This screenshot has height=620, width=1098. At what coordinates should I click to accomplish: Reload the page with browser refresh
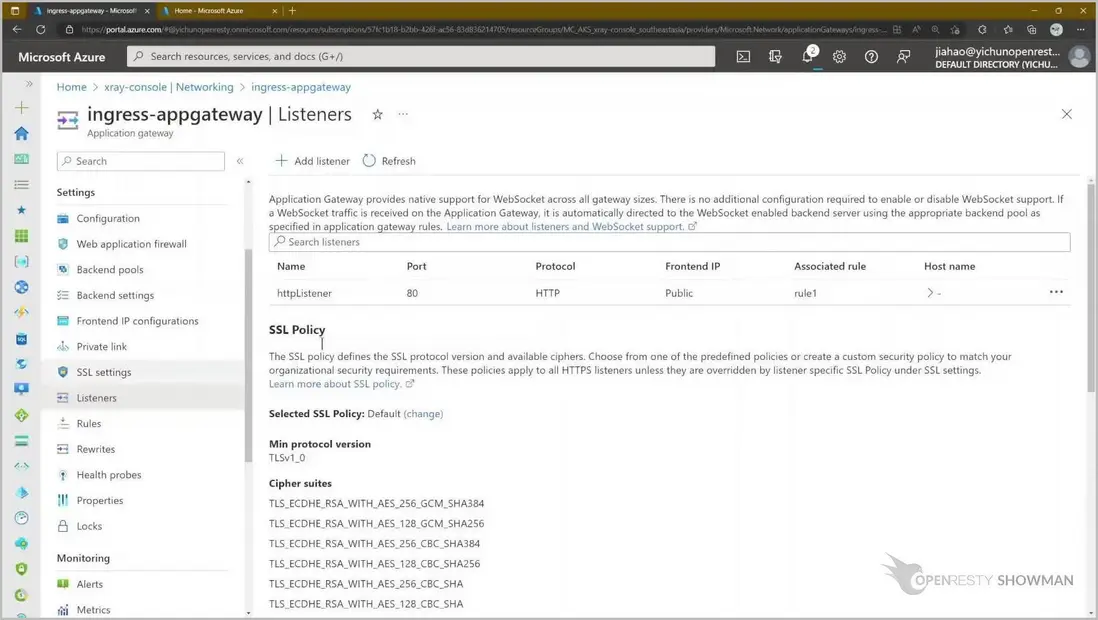tap(41, 29)
